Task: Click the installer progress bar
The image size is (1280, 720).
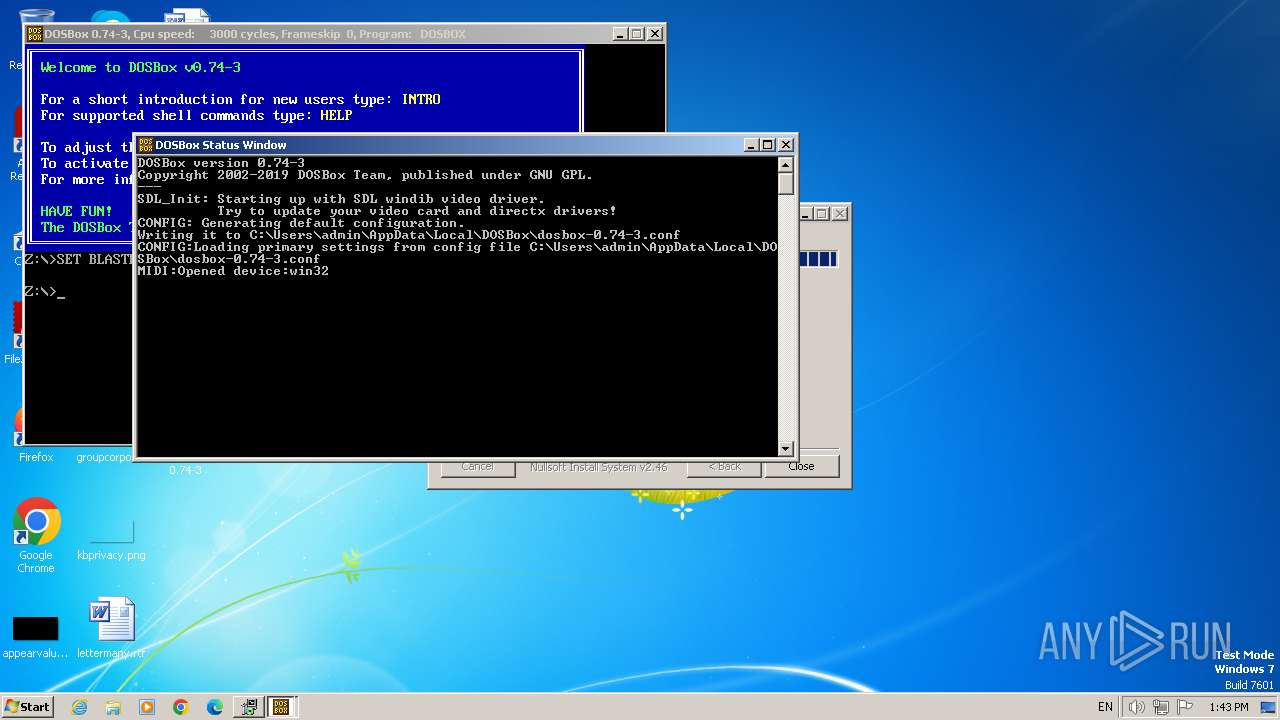Action: (818, 259)
